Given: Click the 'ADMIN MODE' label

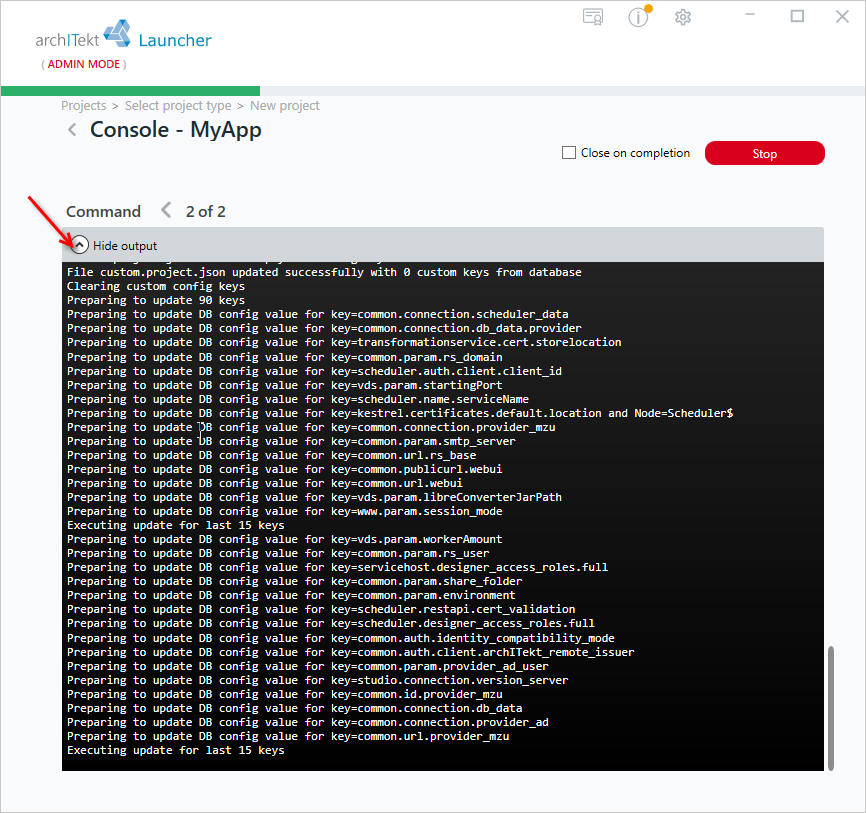Looking at the screenshot, I should pyautogui.click(x=84, y=64).
